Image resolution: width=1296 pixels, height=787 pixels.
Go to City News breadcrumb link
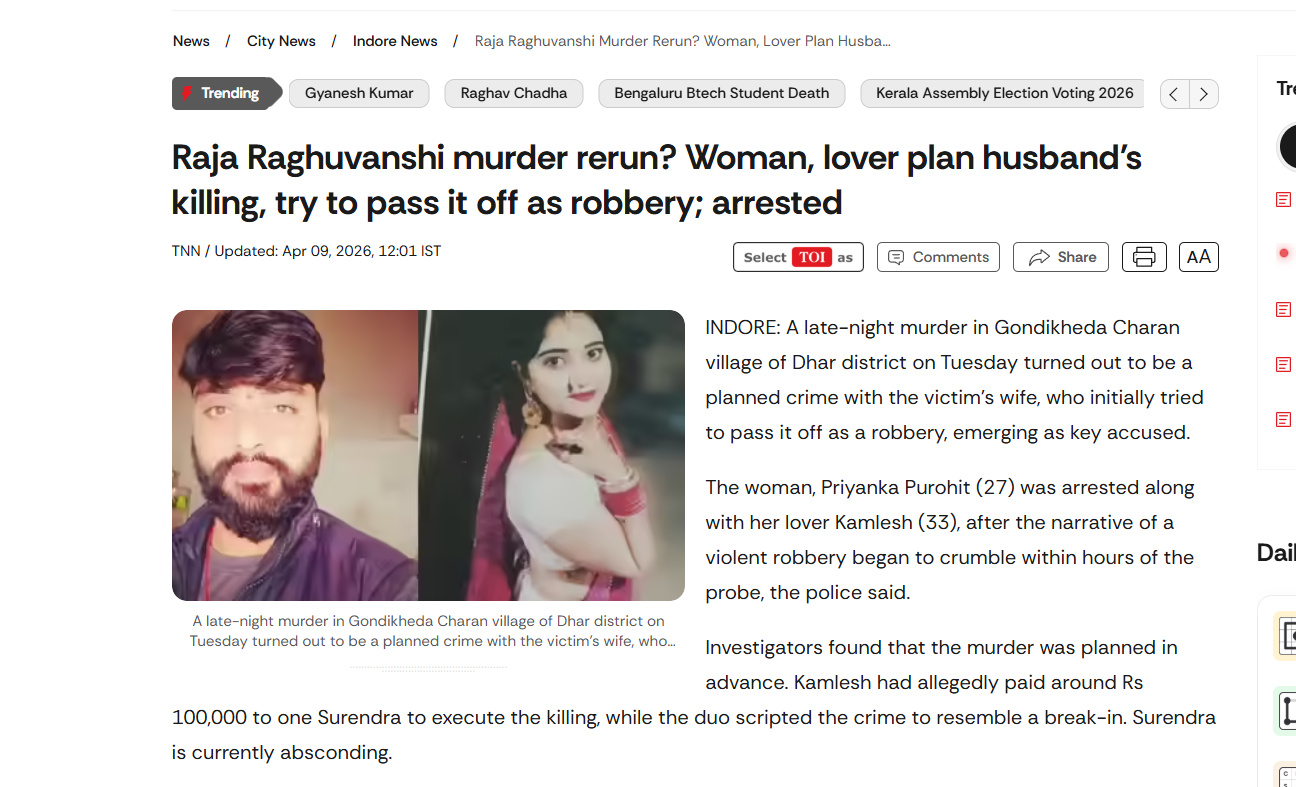[281, 41]
